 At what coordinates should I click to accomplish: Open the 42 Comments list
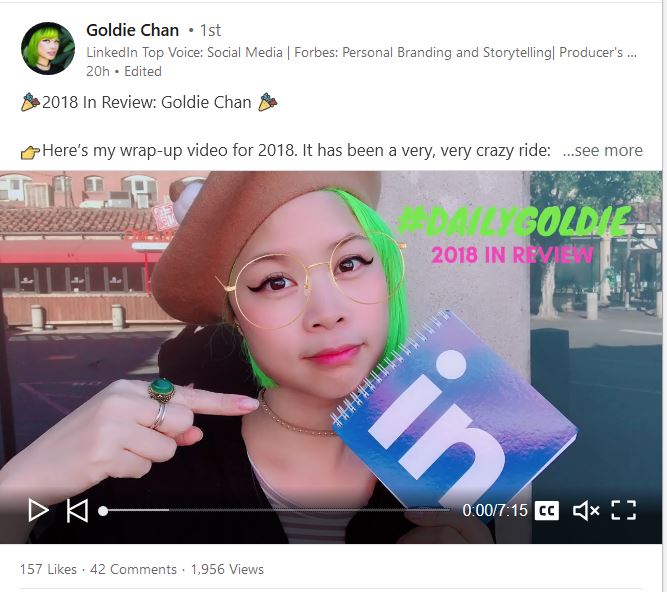point(133,569)
